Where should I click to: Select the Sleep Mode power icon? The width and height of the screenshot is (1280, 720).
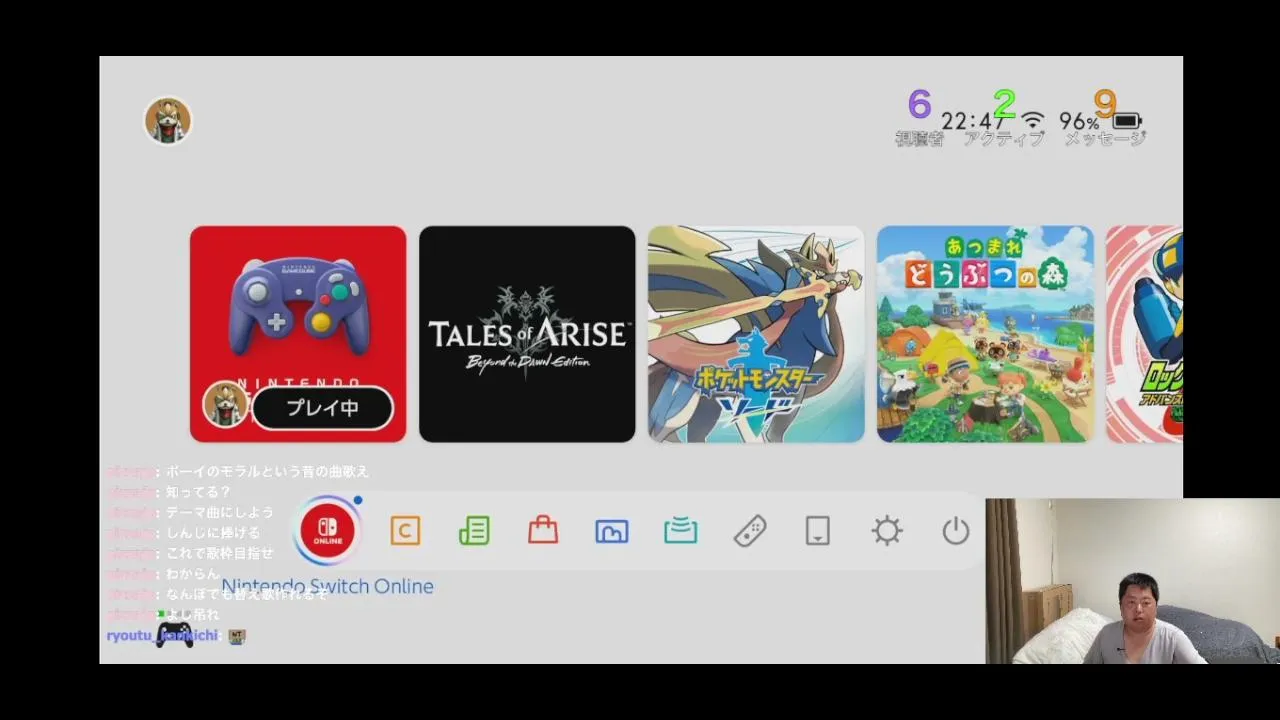956,530
